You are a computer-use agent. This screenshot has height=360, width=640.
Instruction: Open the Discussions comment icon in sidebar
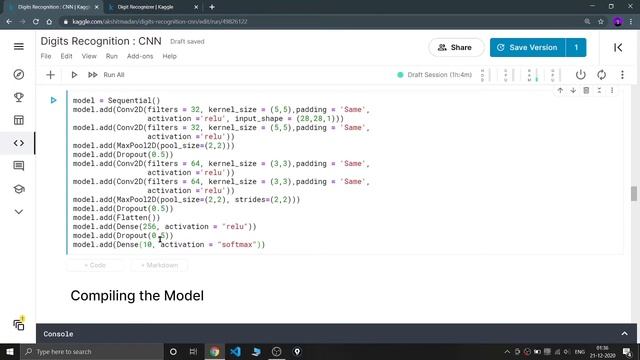pos(19,166)
